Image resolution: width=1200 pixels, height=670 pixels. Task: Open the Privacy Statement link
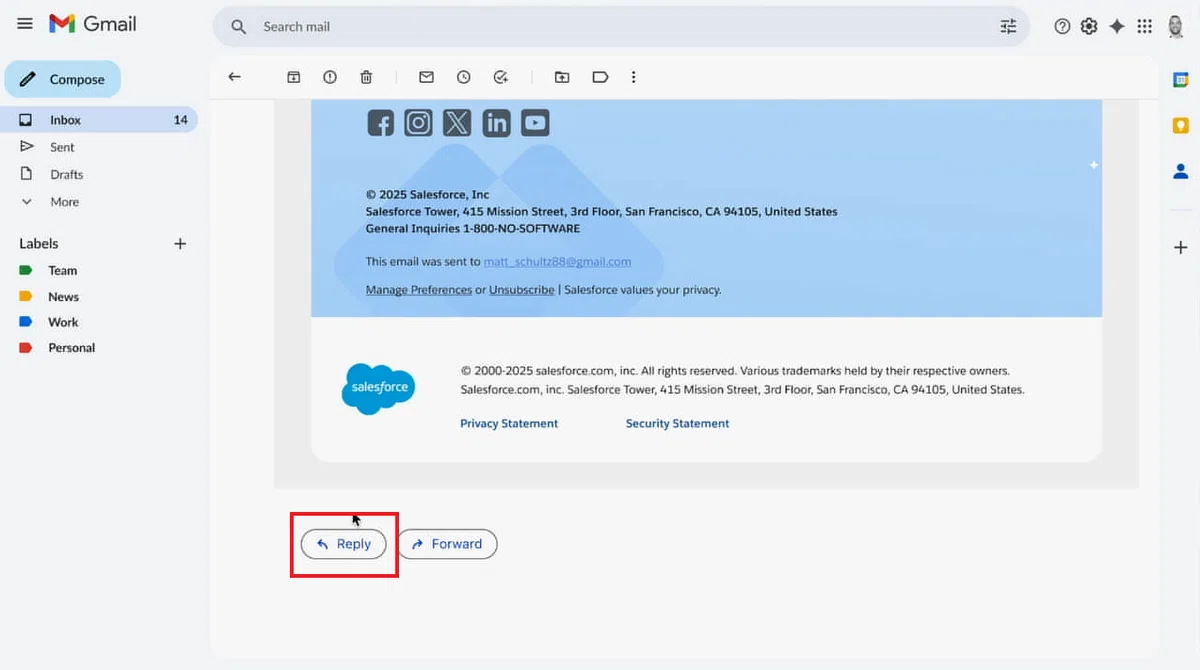(x=509, y=424)
